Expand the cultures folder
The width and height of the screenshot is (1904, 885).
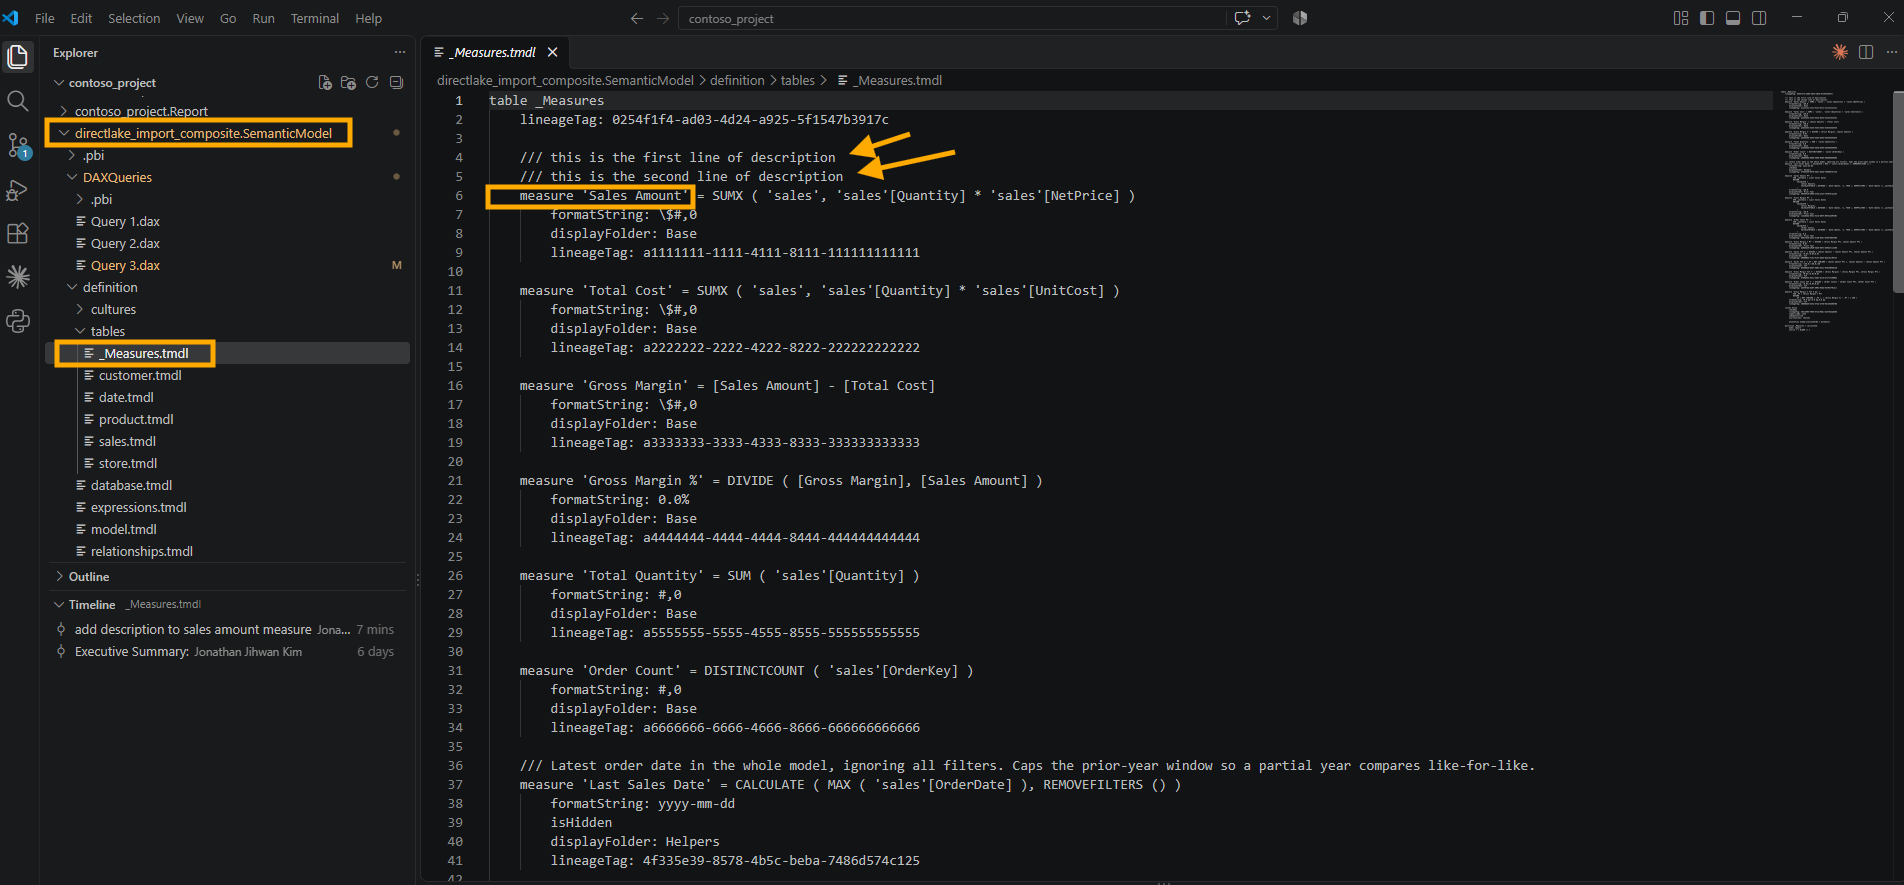point(80,309)
